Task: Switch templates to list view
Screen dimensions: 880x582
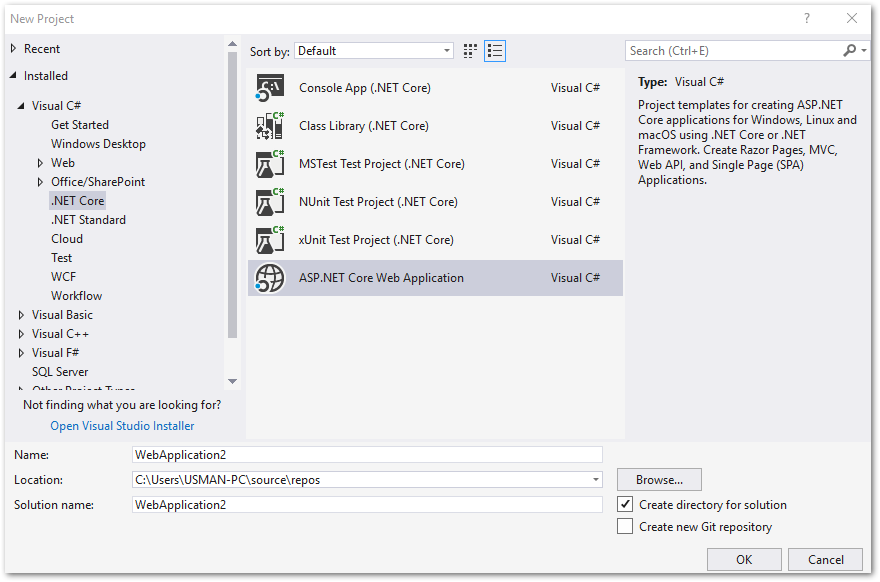Action: [x=494, y=49]
